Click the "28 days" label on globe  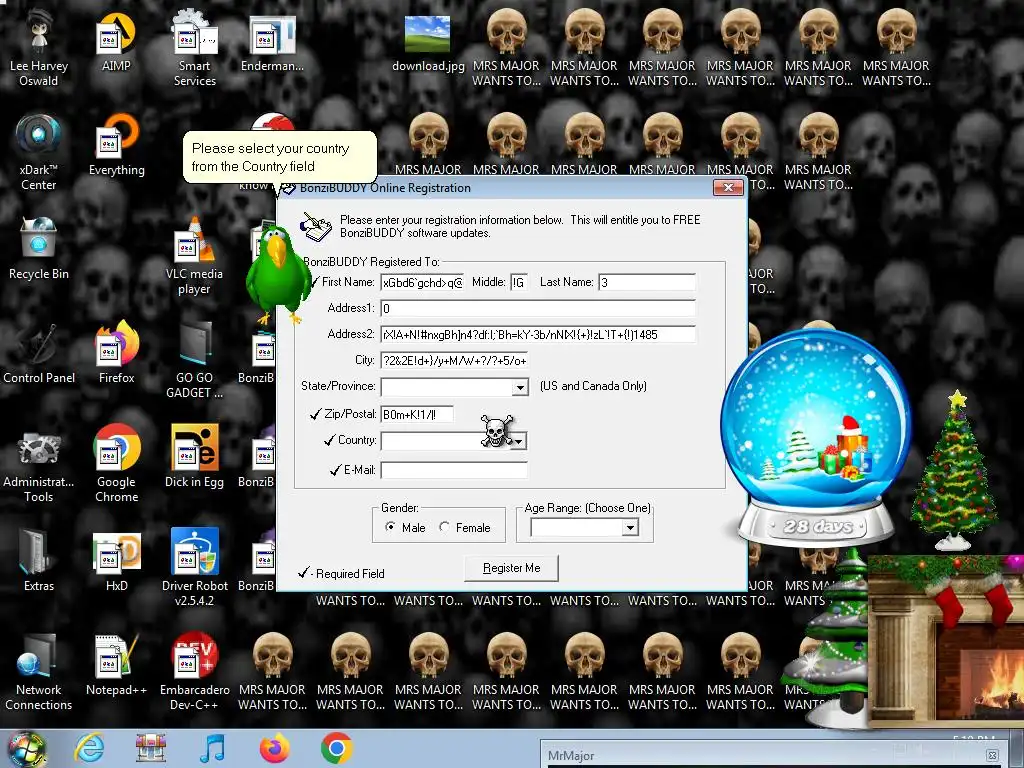click(x=818, y=526)
